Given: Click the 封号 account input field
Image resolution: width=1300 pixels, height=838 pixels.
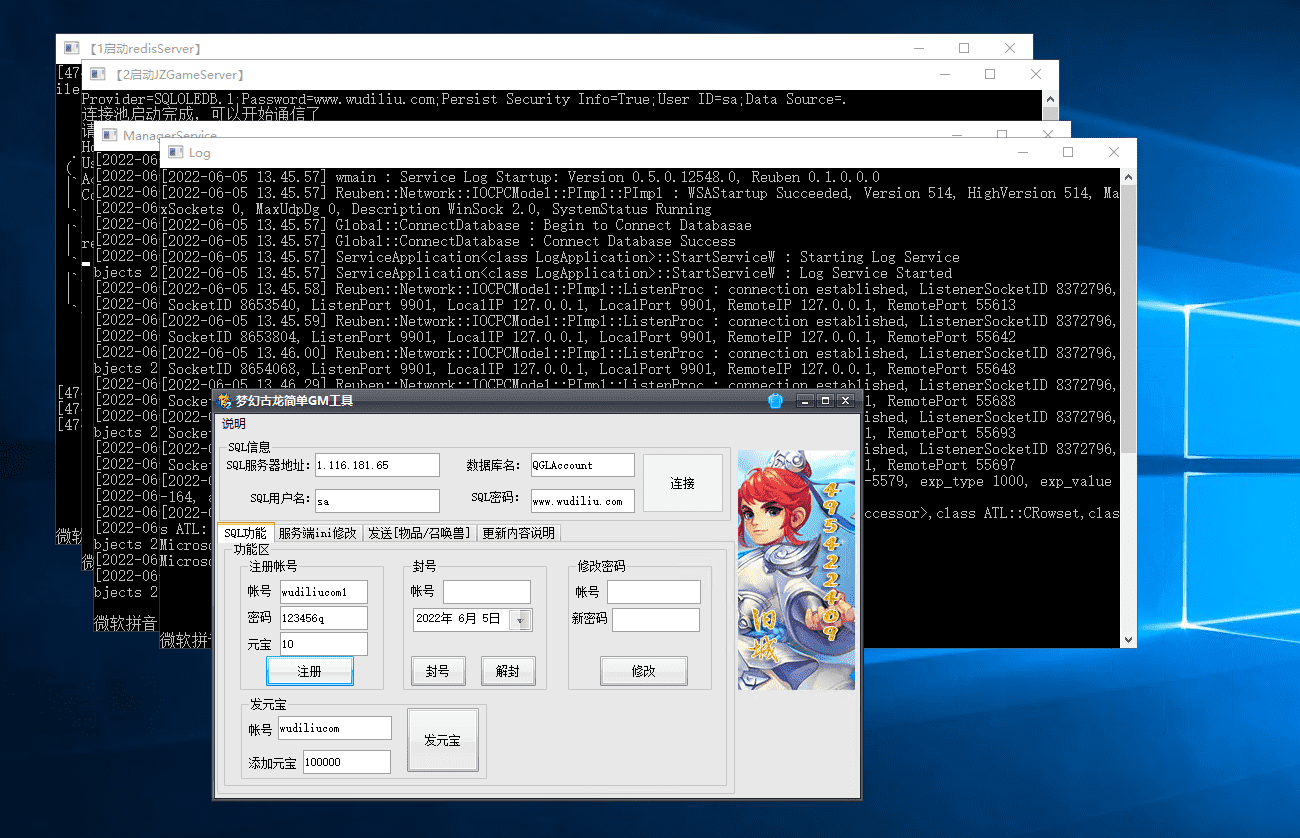Looking at the screenshot, I should click(x=487, y=592).
